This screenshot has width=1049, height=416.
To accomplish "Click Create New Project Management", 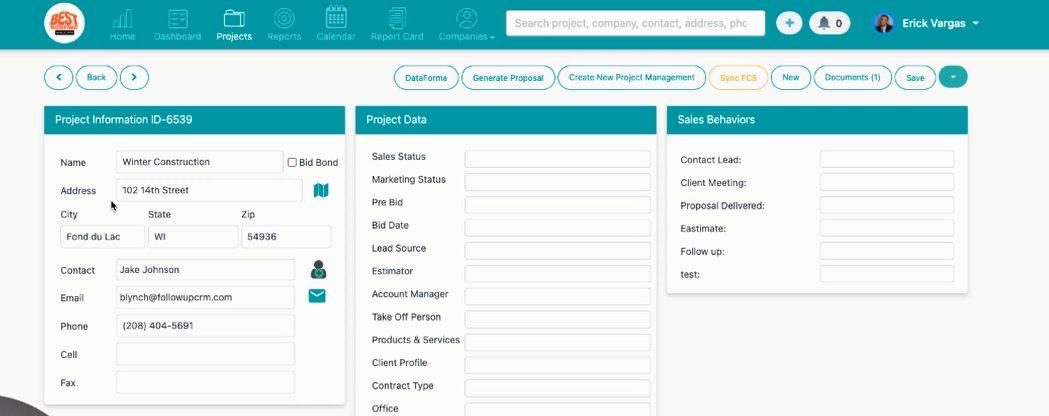I will (632, 78).
